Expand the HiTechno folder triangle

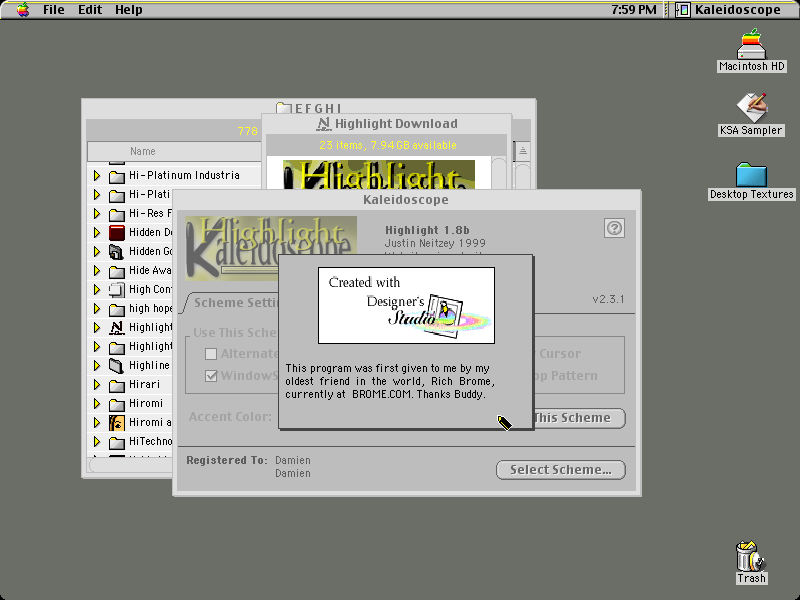(97, 442)
